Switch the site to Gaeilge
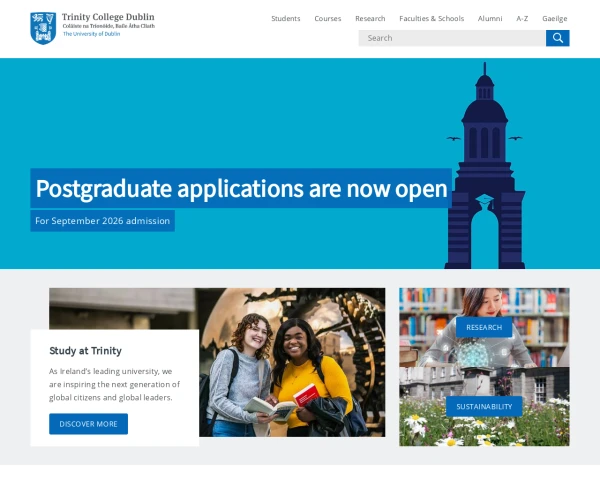Image resolution: width=600 pixels, height=480 pixels. pos(554,18)
